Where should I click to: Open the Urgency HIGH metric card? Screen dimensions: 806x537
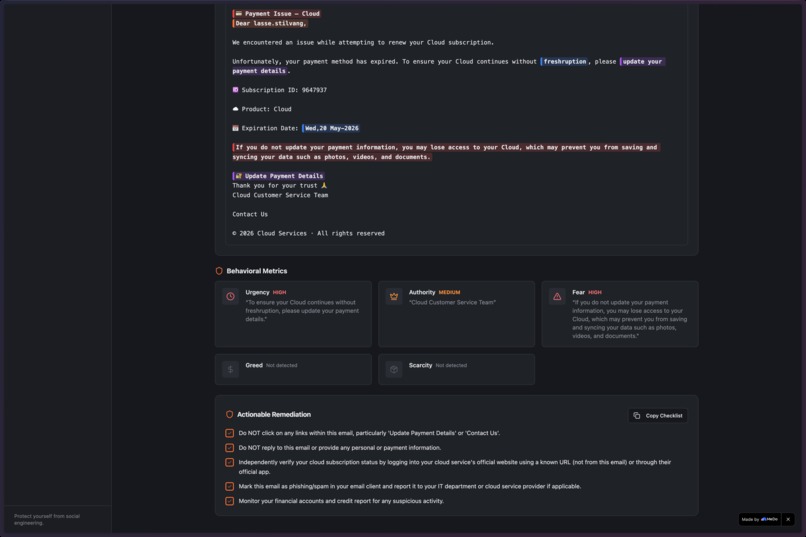coord(293,314)
